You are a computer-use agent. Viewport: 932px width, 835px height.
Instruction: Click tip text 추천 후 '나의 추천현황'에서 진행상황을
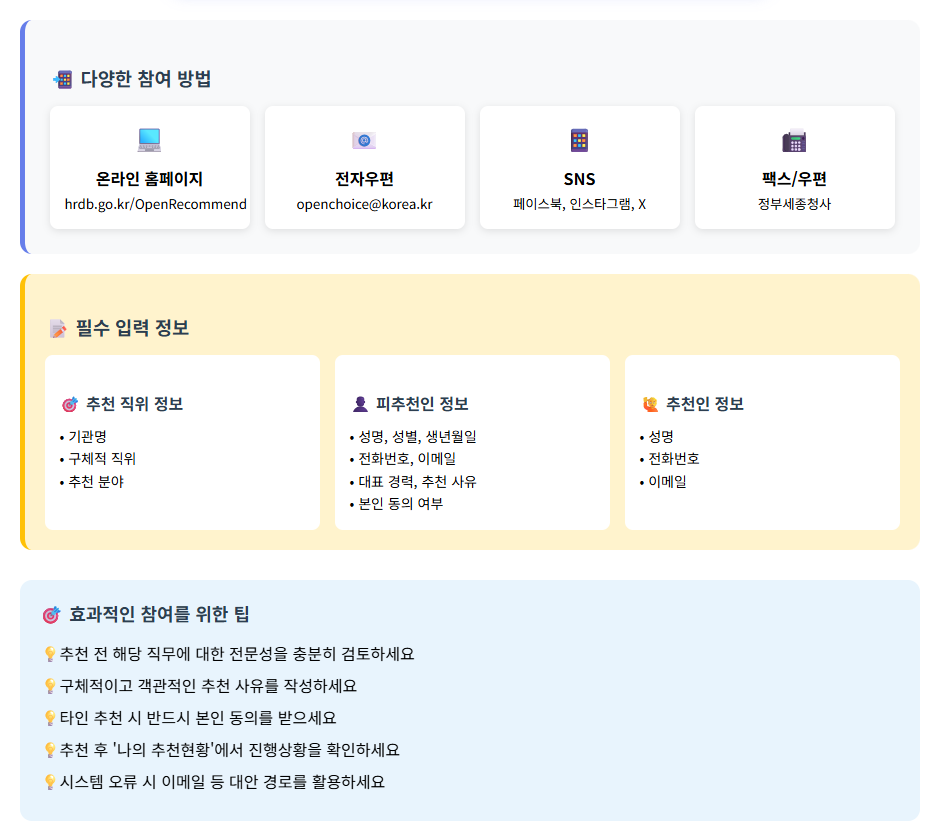click(x=229, y=750)
